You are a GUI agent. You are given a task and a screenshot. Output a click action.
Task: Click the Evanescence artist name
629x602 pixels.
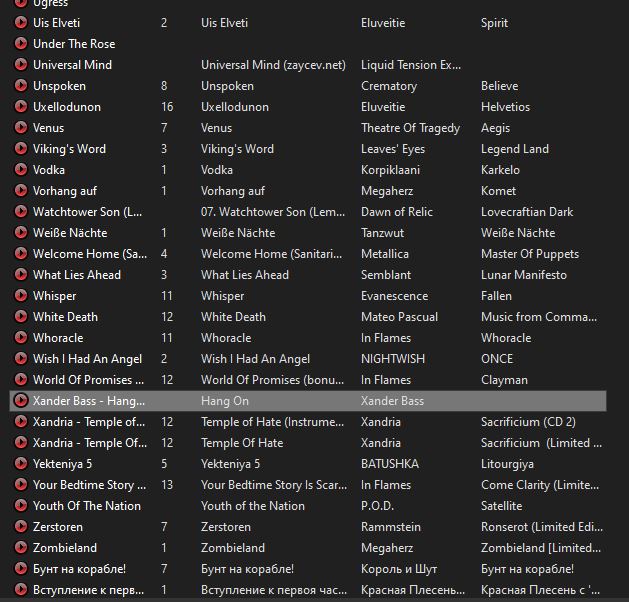[394, 296]
